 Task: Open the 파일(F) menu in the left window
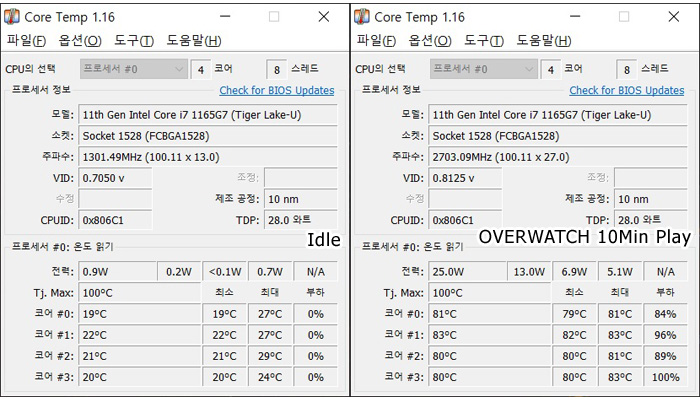point(26,41)
